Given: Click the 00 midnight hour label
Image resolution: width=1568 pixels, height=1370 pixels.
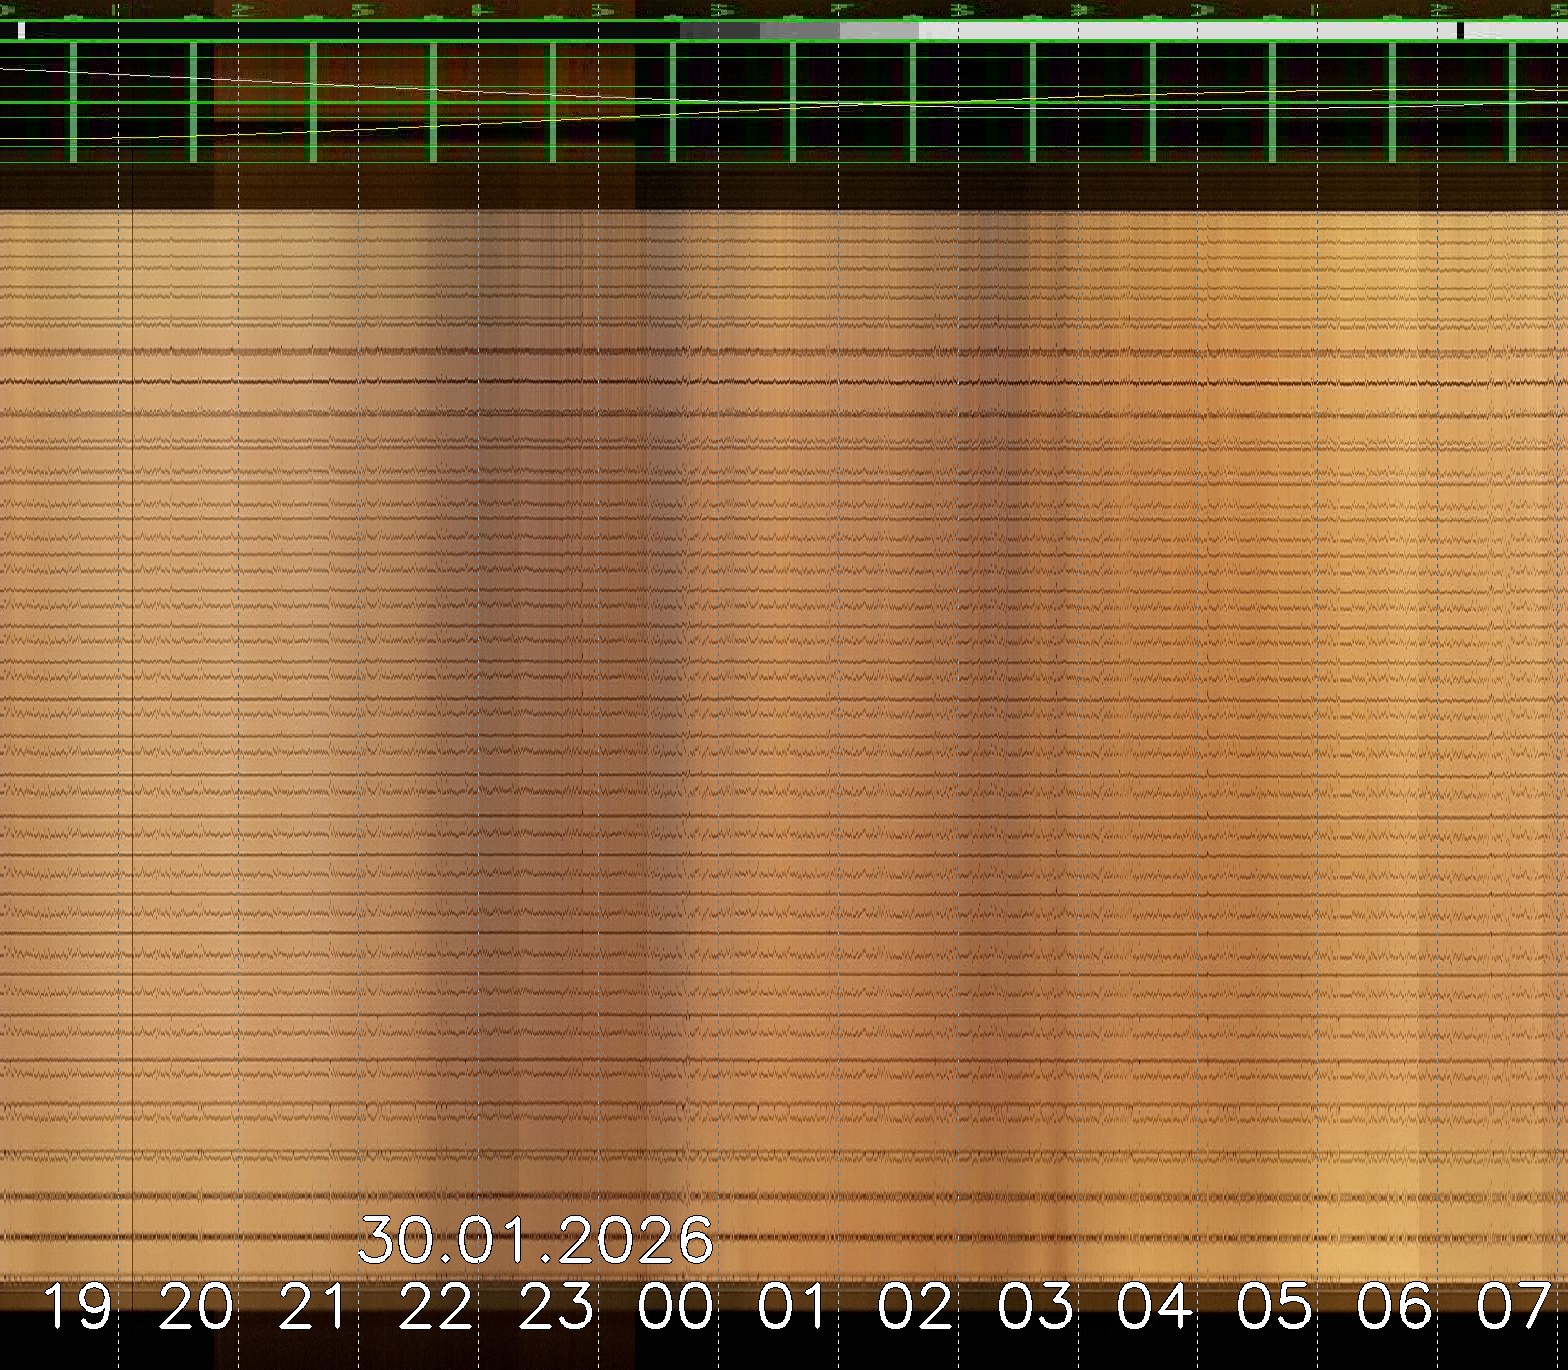Looking at the screenshot, I should (676, 1307).
